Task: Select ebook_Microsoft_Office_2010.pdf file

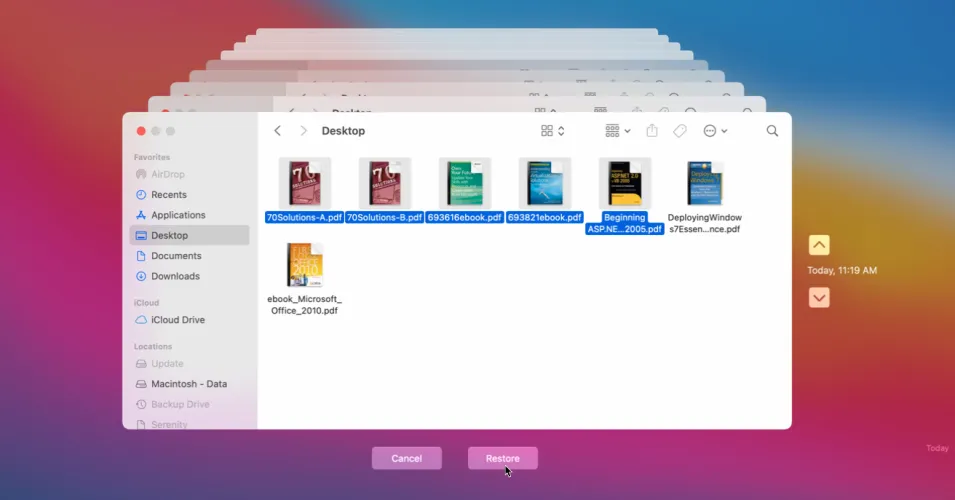Action: click(x=304, y=266)
